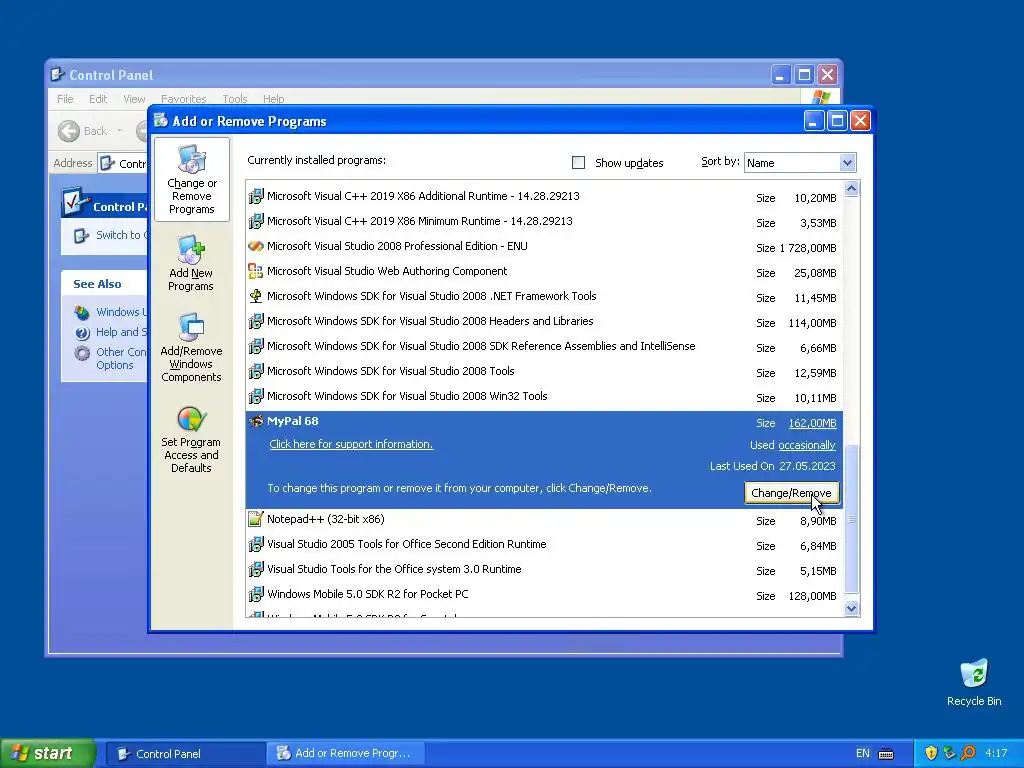
Task: Click the keyboard icon in taskbar
Action: [x=886, y=754]
